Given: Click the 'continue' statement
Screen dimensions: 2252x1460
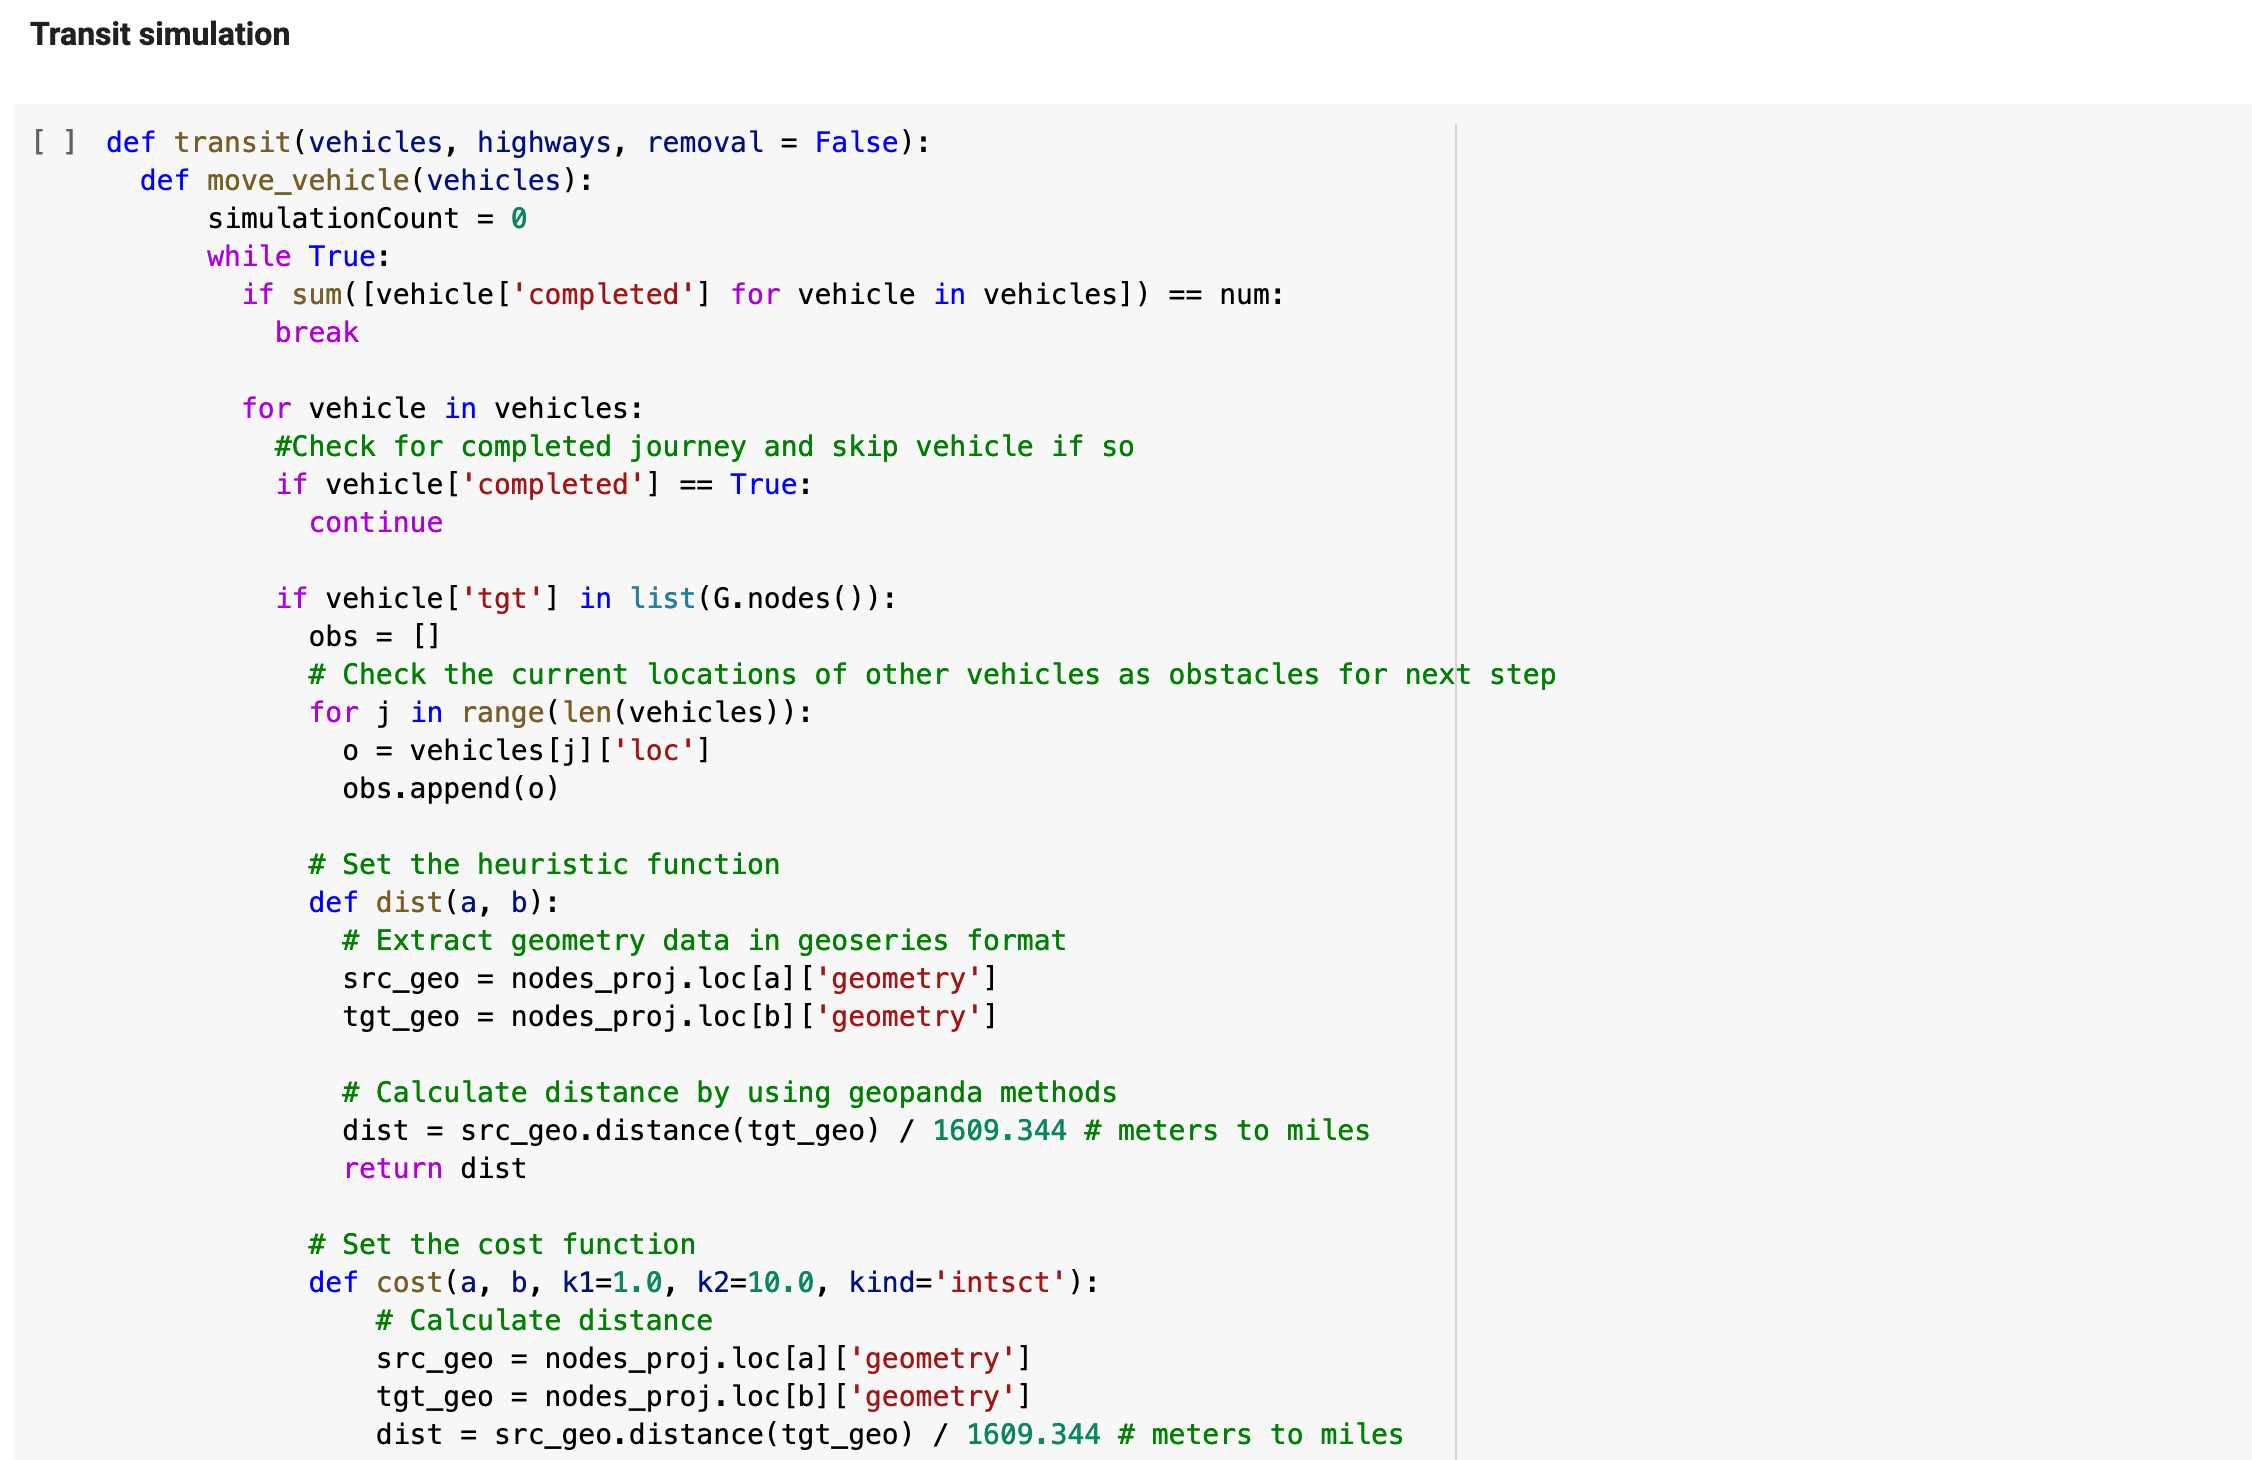Looking at the screenshot, I should click(376, 522).
